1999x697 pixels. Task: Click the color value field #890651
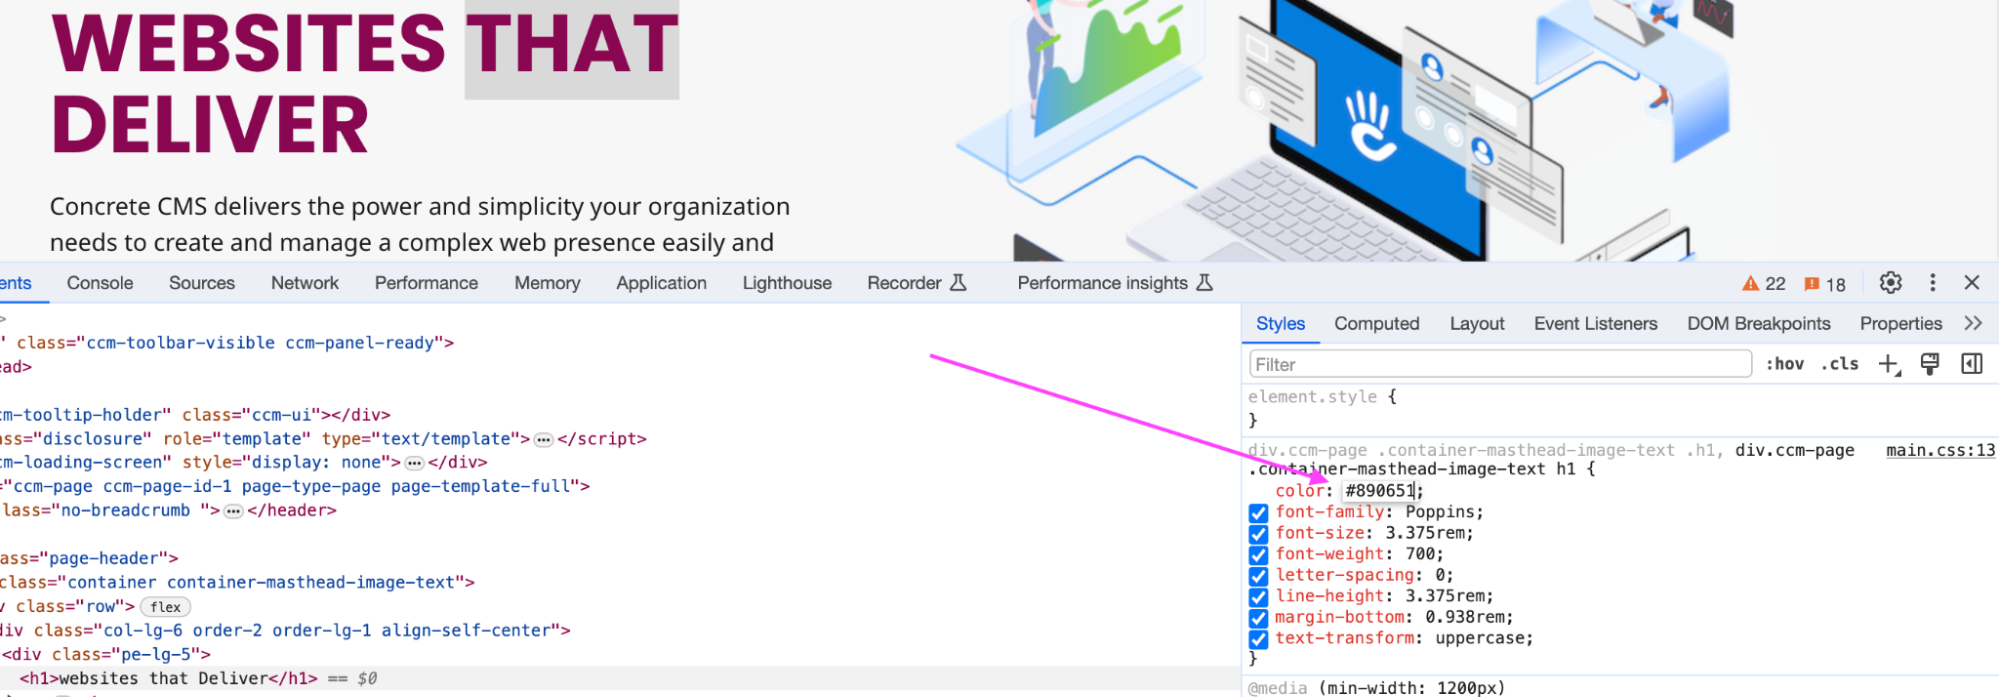tap(1380, 491)
